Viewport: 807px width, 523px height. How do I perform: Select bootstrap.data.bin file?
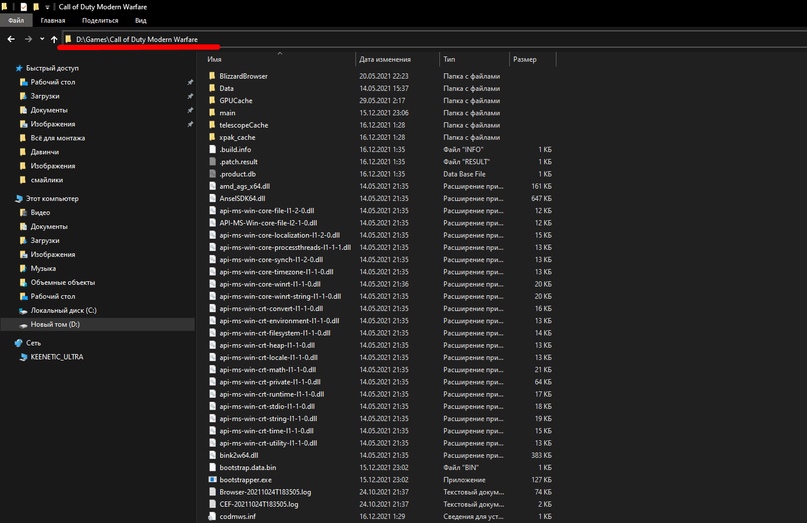click(248, 467)
